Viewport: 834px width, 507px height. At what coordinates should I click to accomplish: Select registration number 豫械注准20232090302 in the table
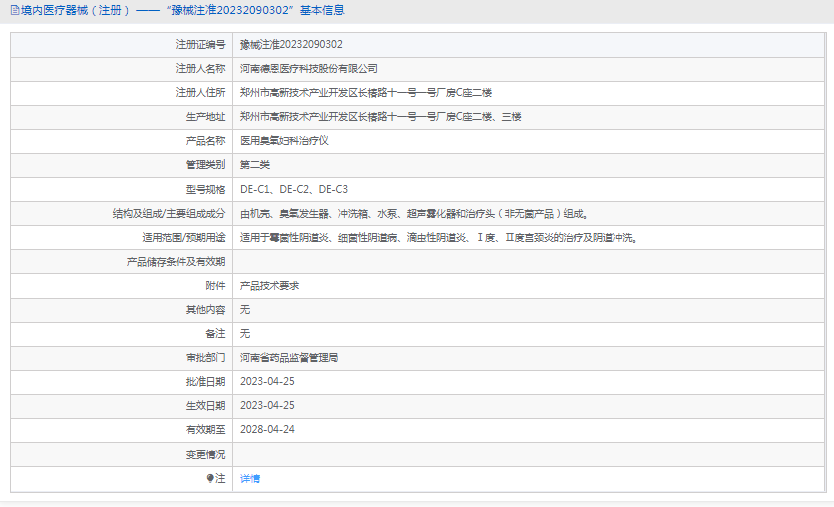click(x=291, y=45)
